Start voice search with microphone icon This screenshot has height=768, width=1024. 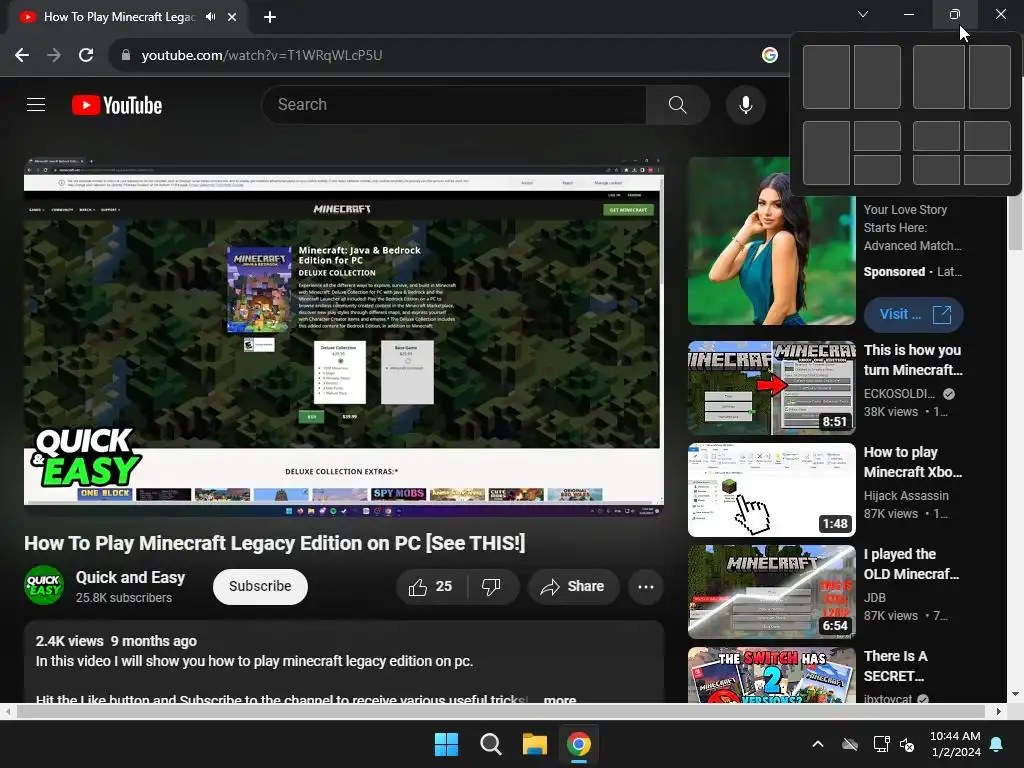745,104
